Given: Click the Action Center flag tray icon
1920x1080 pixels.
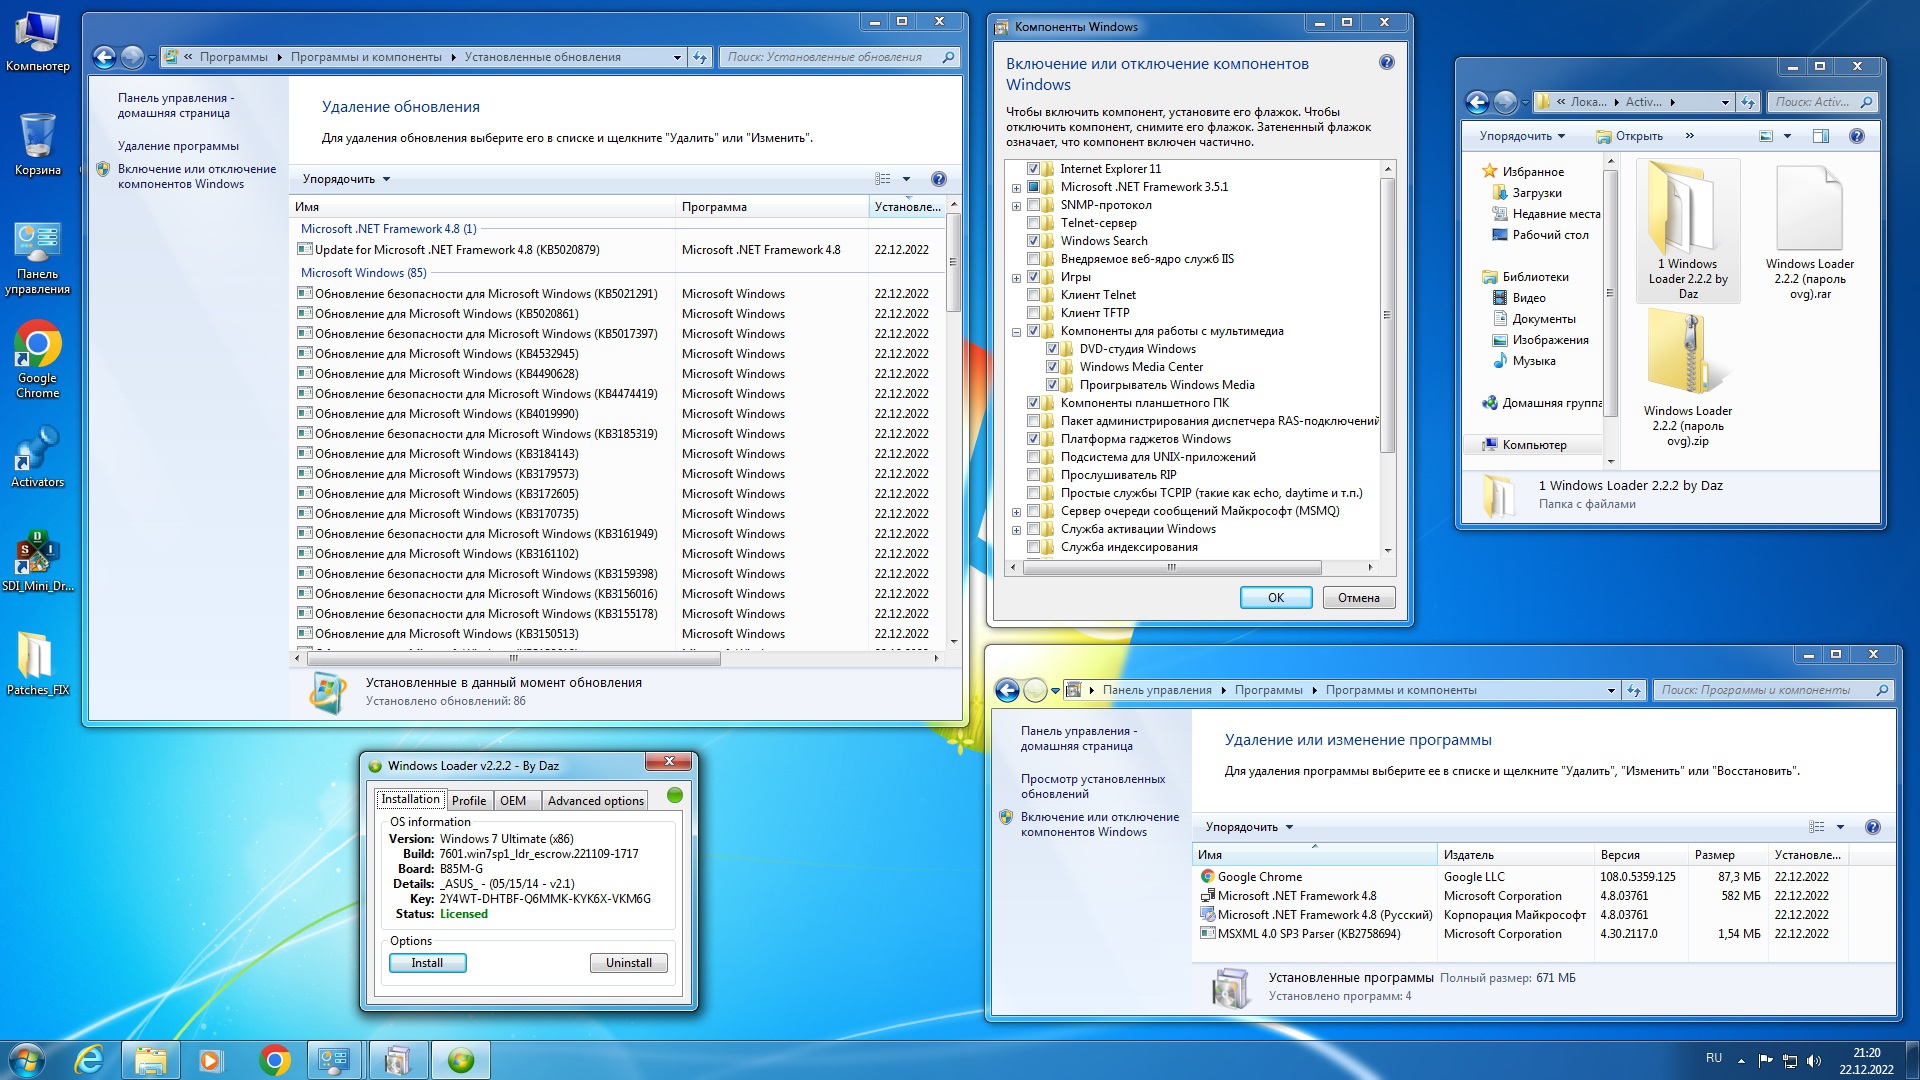Looking at the screenshot, I should click(1765, 1061).
